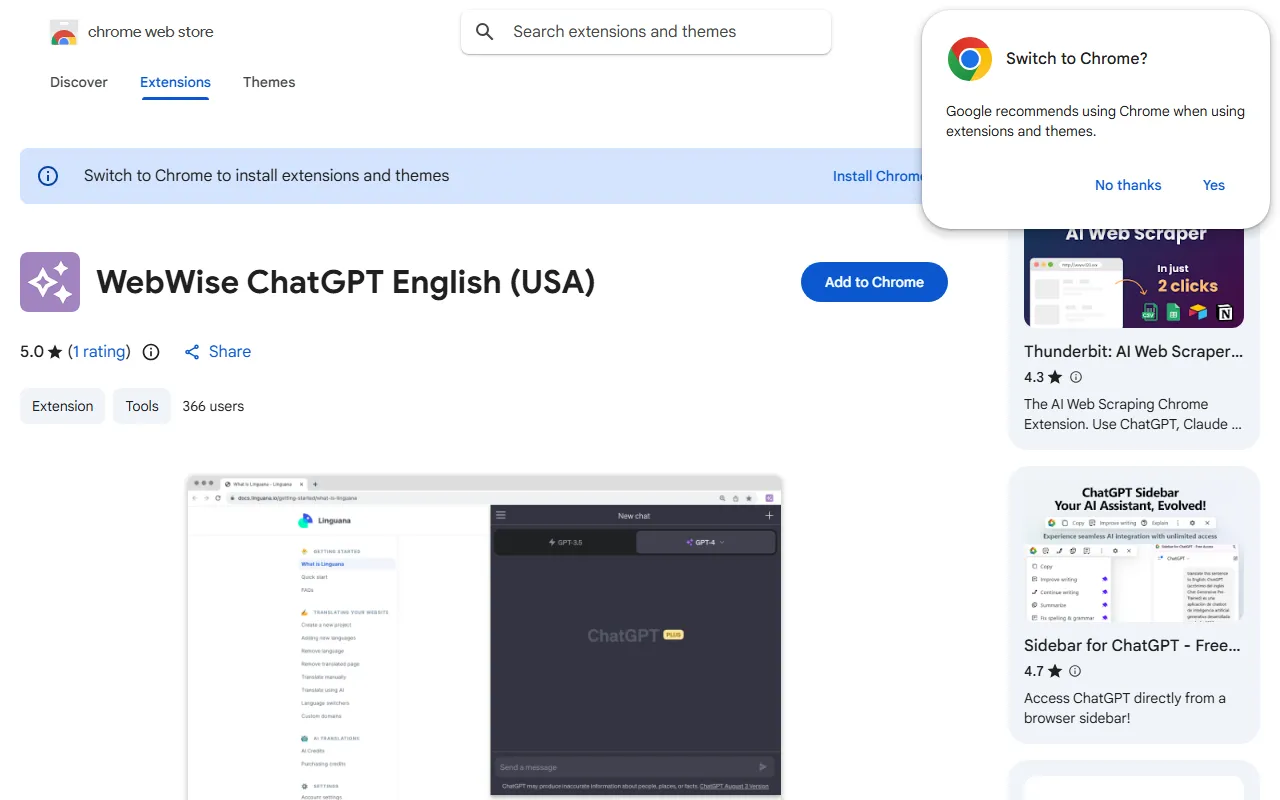Focus the Search extensions and themes field
The height and width of the screenshot is (800, 1280).
(x=660, y=32)
